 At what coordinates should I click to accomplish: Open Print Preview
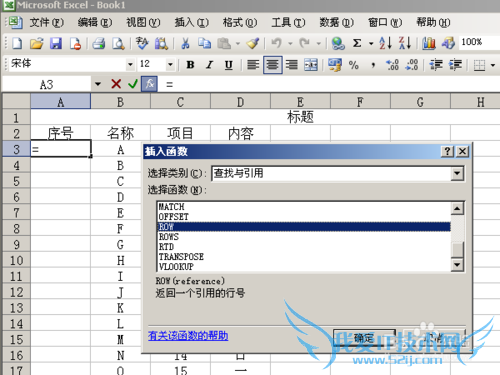pyautogui.click(x=118, y=43)
